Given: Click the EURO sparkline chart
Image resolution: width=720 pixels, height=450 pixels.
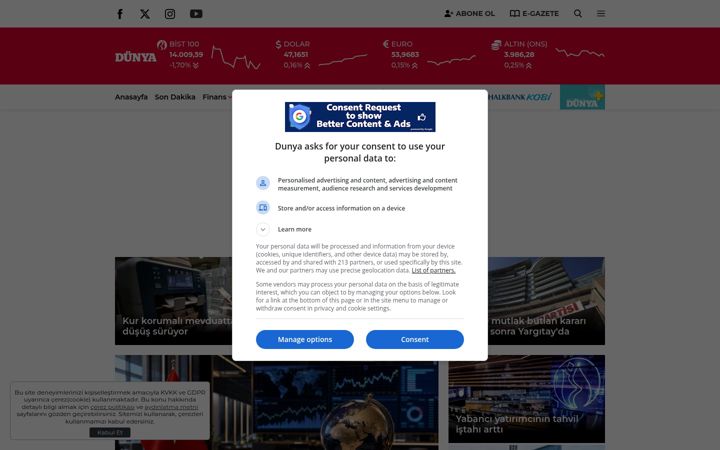Looking at the screenshot, I should (451, 60).
